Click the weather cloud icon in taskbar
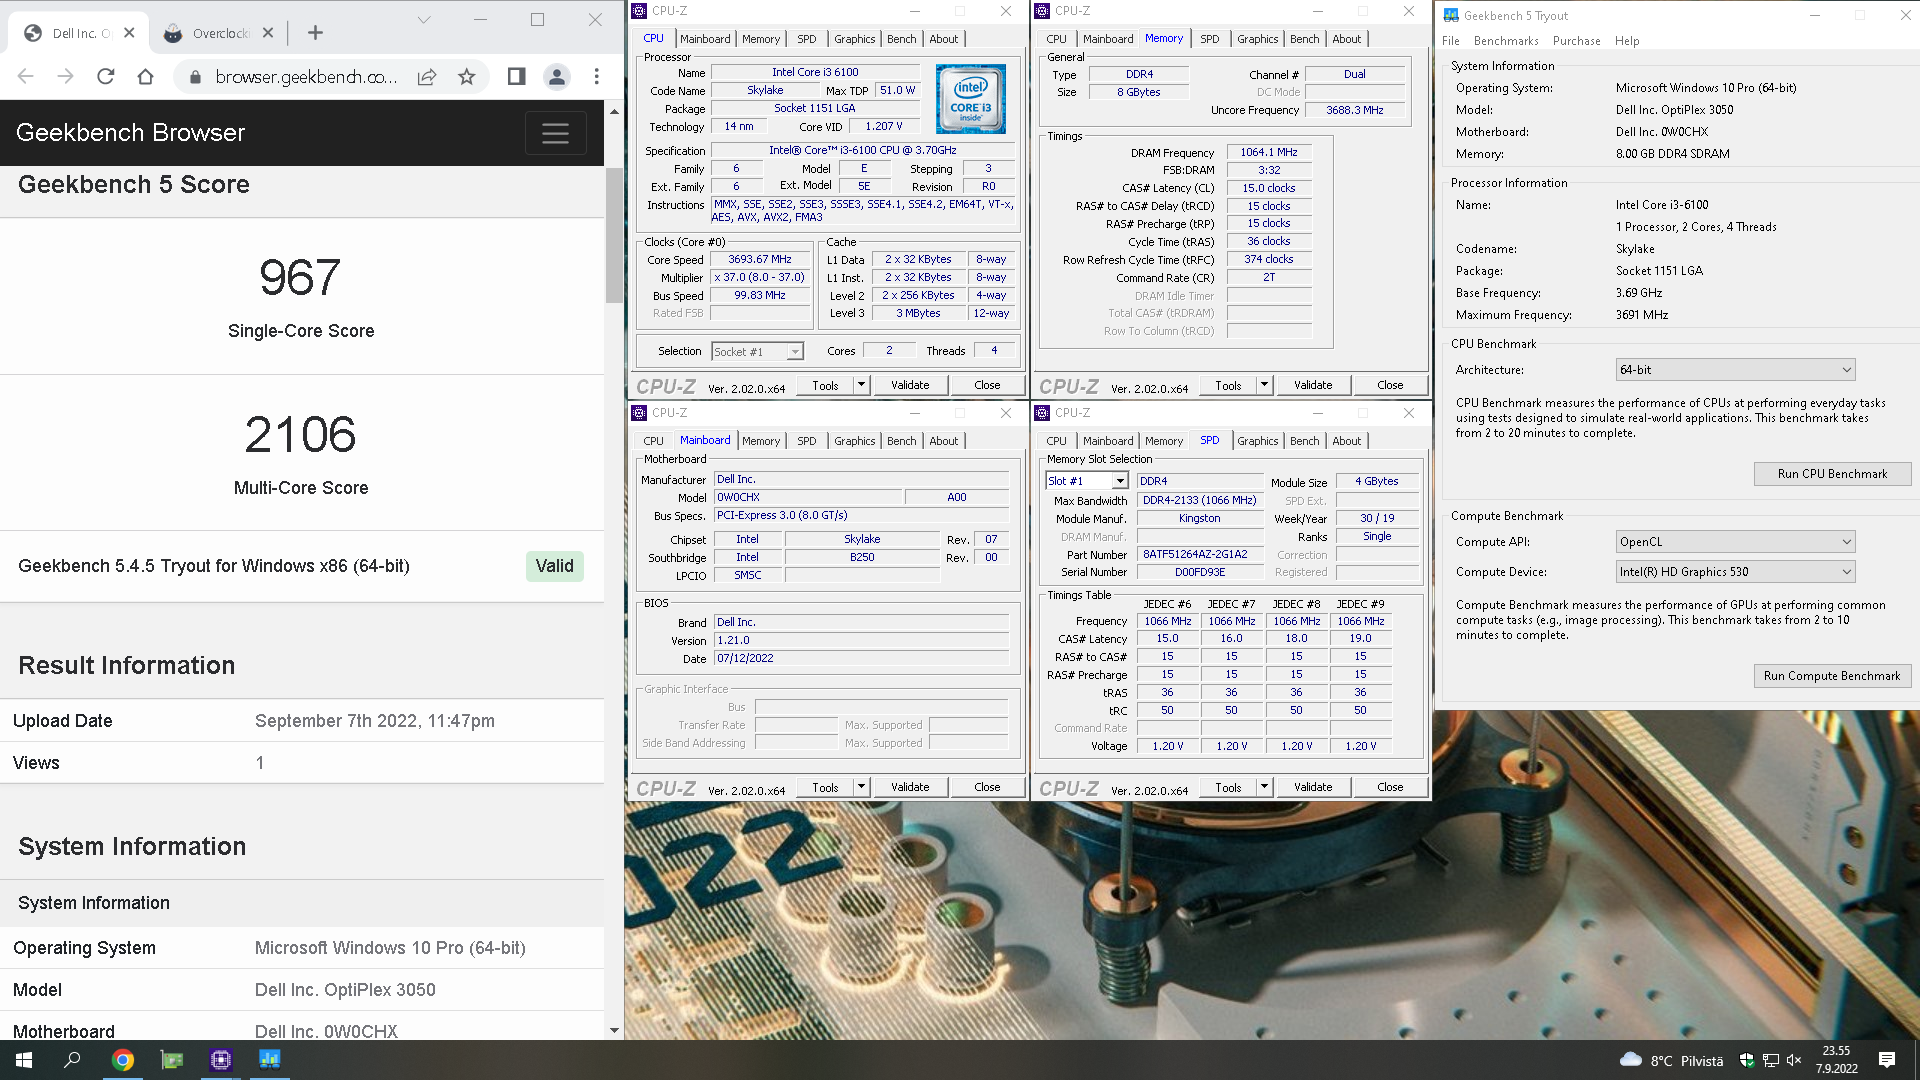 [1631, 1060]
